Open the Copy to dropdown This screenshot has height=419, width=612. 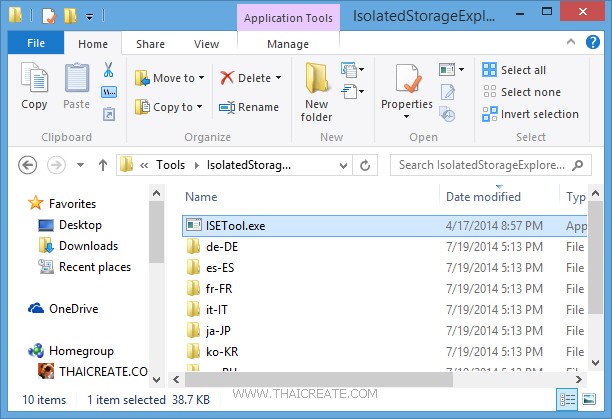169,107
